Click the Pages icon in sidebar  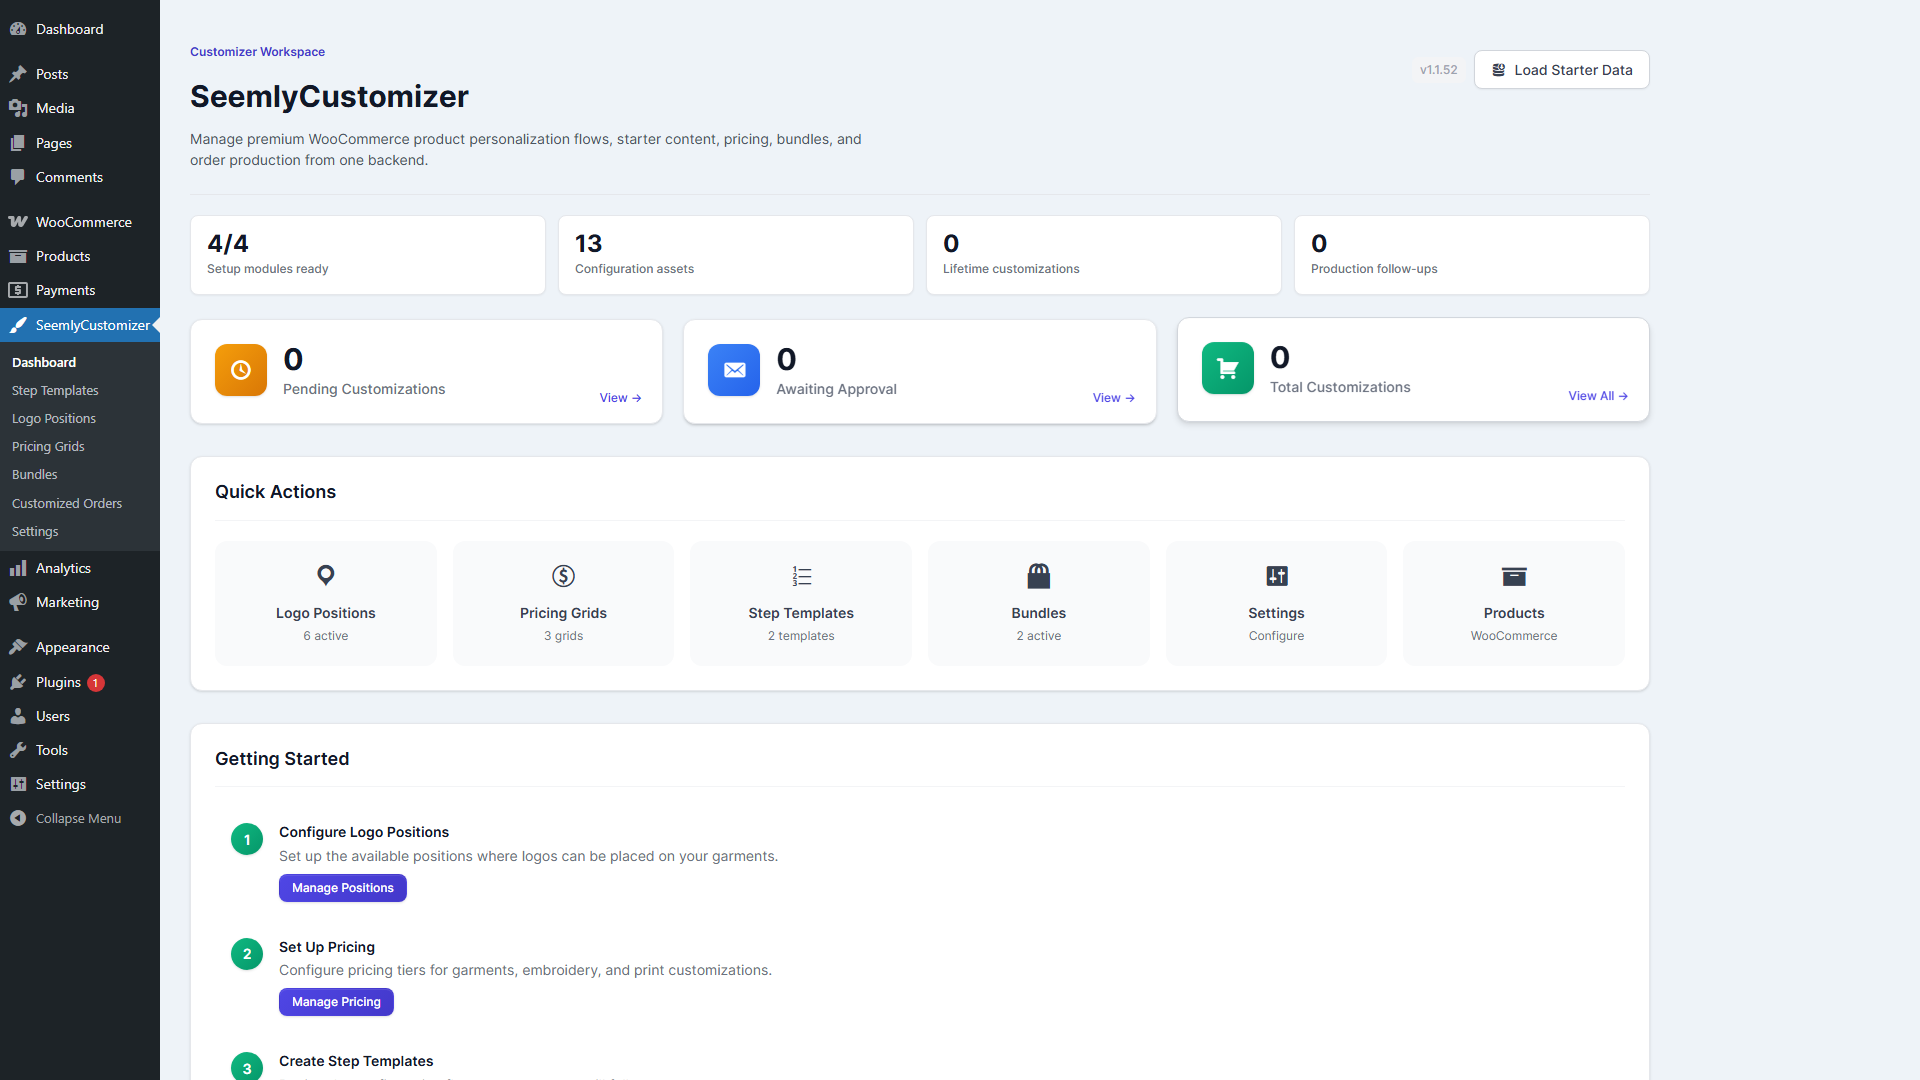tap(18, 143)
